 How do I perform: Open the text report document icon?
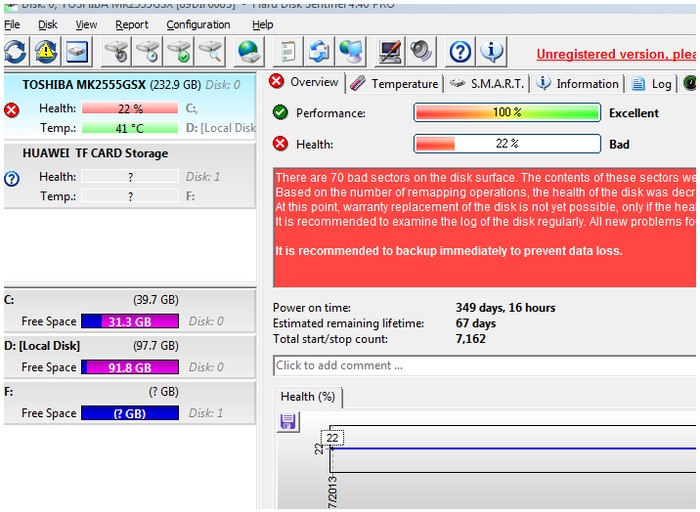click(287, 52)
